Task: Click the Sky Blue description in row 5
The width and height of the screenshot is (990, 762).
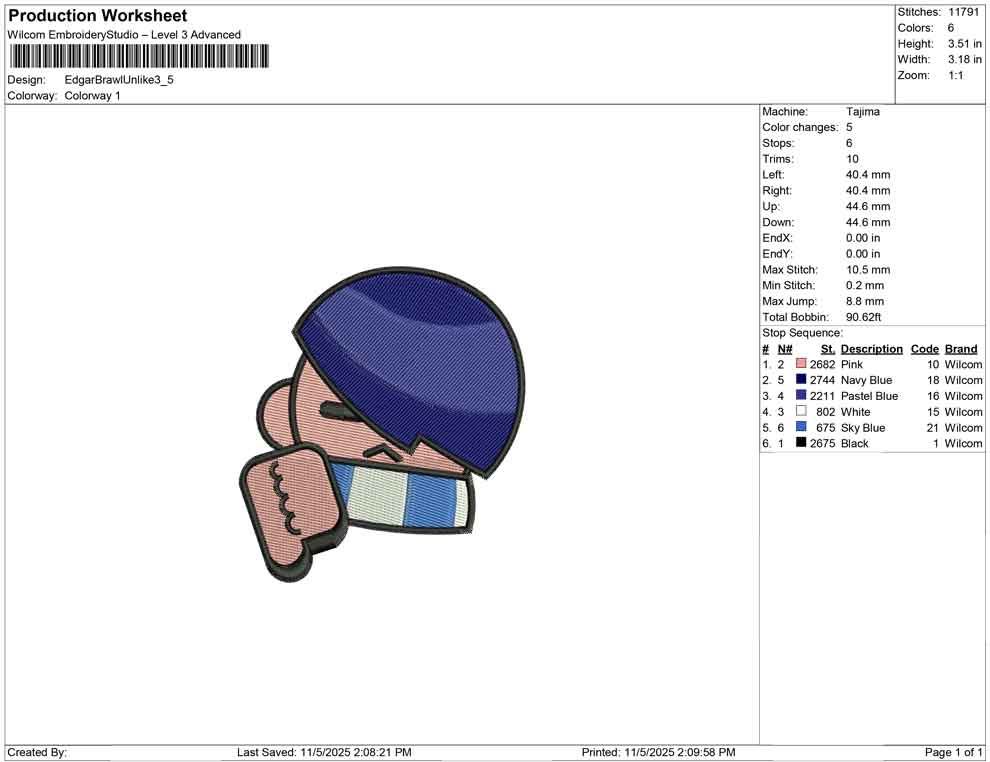Action: (x=863, y=427)
